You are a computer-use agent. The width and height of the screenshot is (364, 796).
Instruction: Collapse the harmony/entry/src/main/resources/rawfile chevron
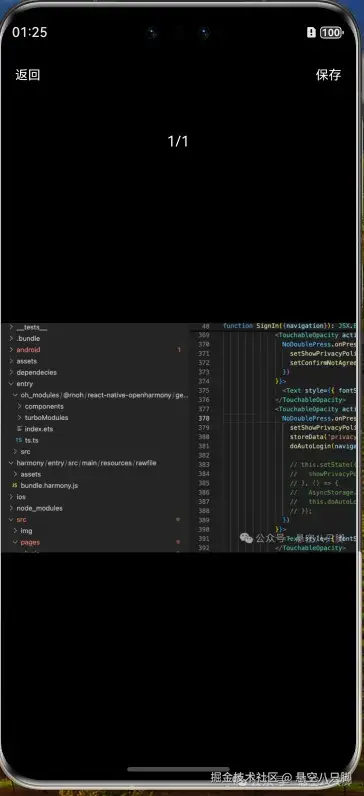point(11,463)
